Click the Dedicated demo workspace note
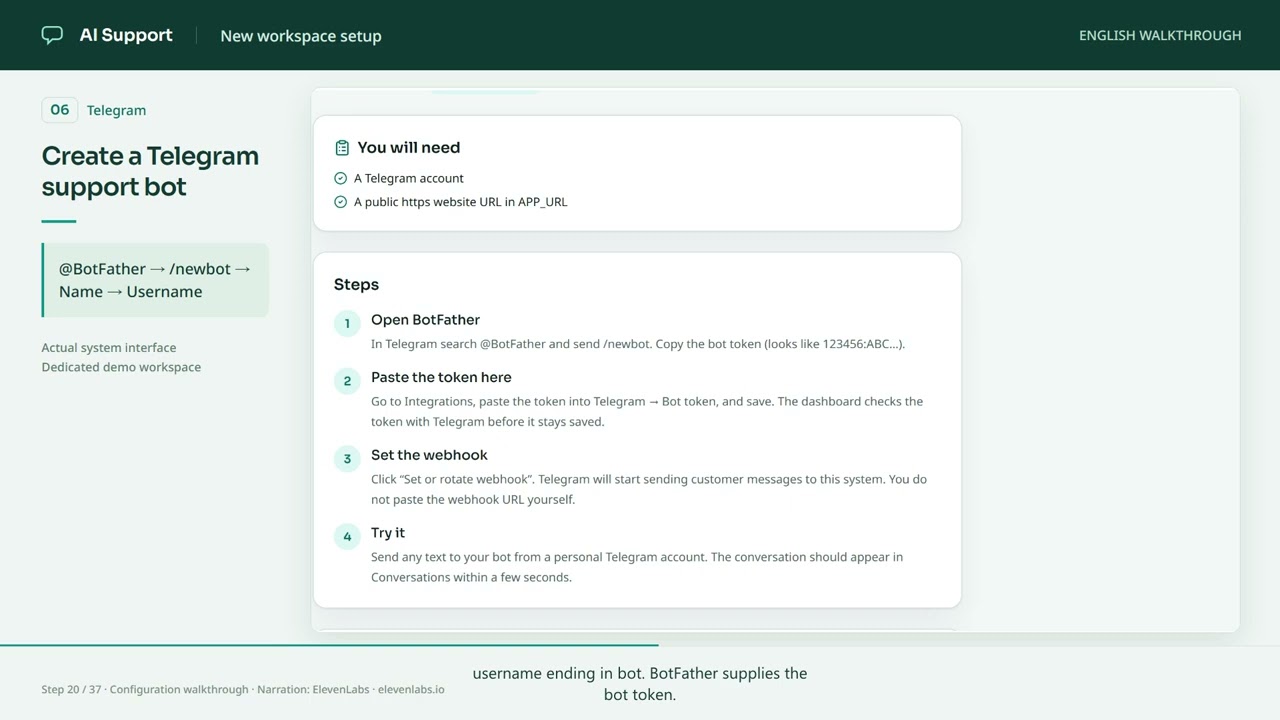This screenshot has height=720, width=1280. coord(121,367)
